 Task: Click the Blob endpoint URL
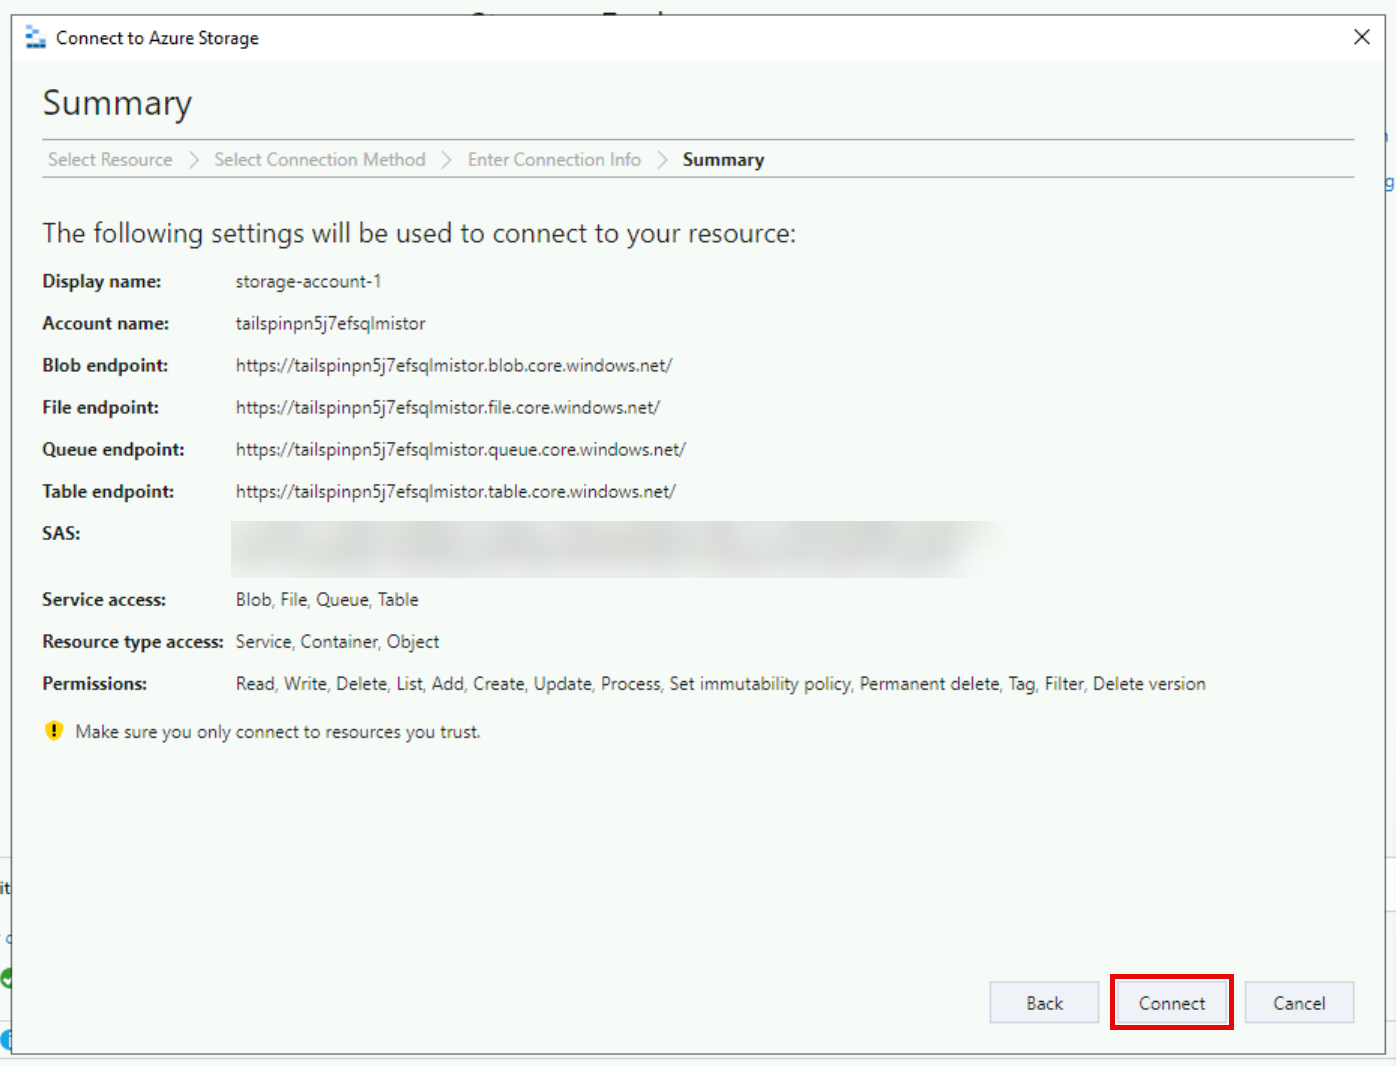454,366
